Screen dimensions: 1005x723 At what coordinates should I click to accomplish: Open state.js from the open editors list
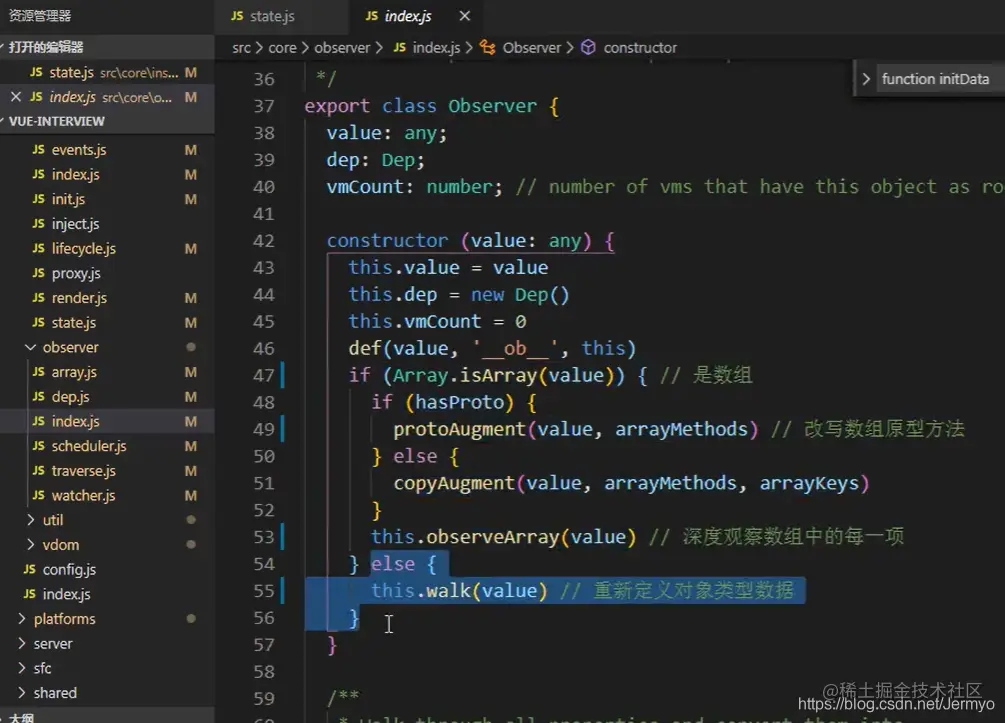pyautogui.click(x=107, y=72)
